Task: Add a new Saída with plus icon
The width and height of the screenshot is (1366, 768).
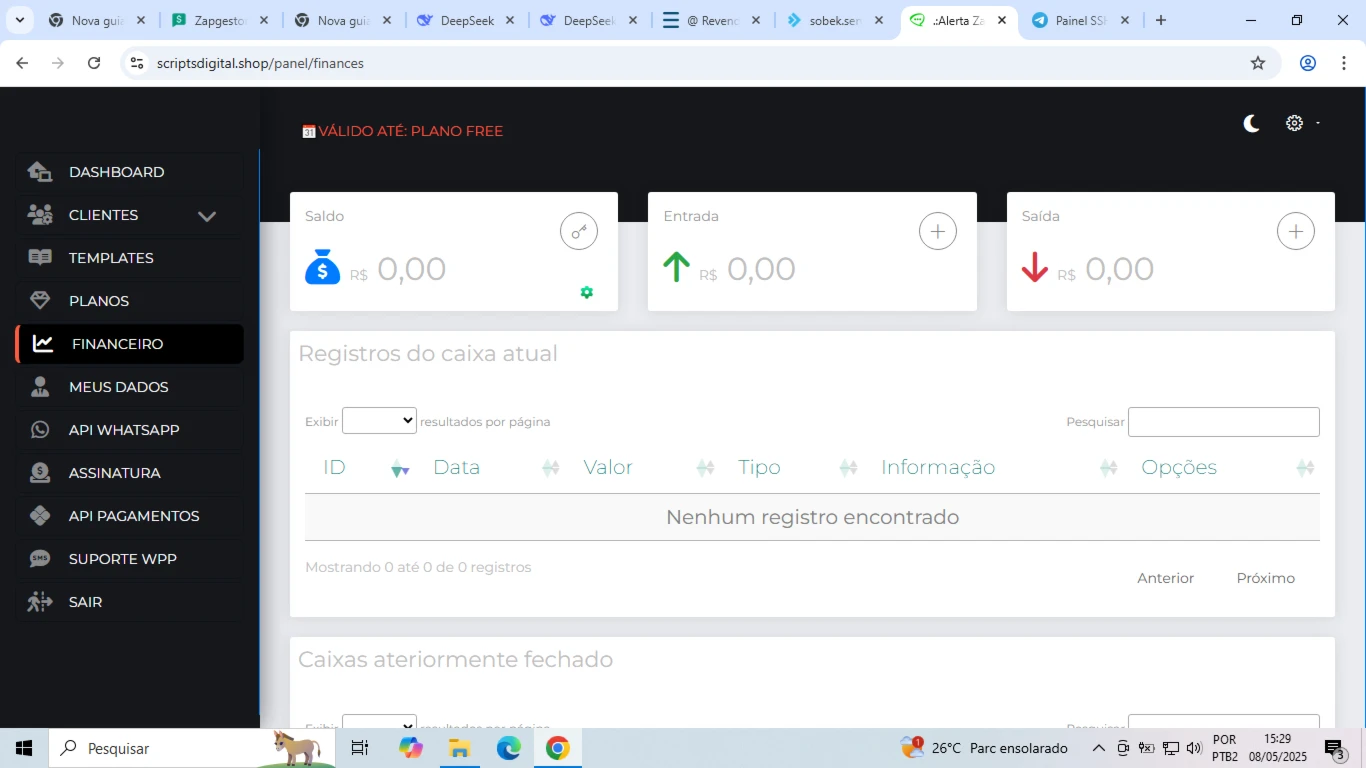Action: pos(1296,231)
